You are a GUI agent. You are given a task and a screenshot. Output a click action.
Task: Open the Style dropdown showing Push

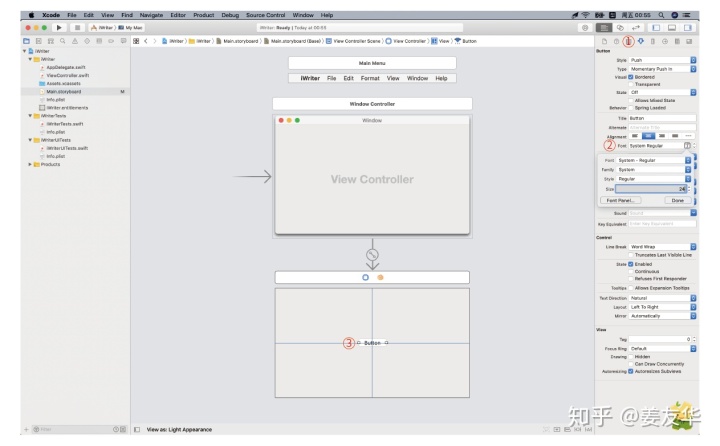point(663,60)
